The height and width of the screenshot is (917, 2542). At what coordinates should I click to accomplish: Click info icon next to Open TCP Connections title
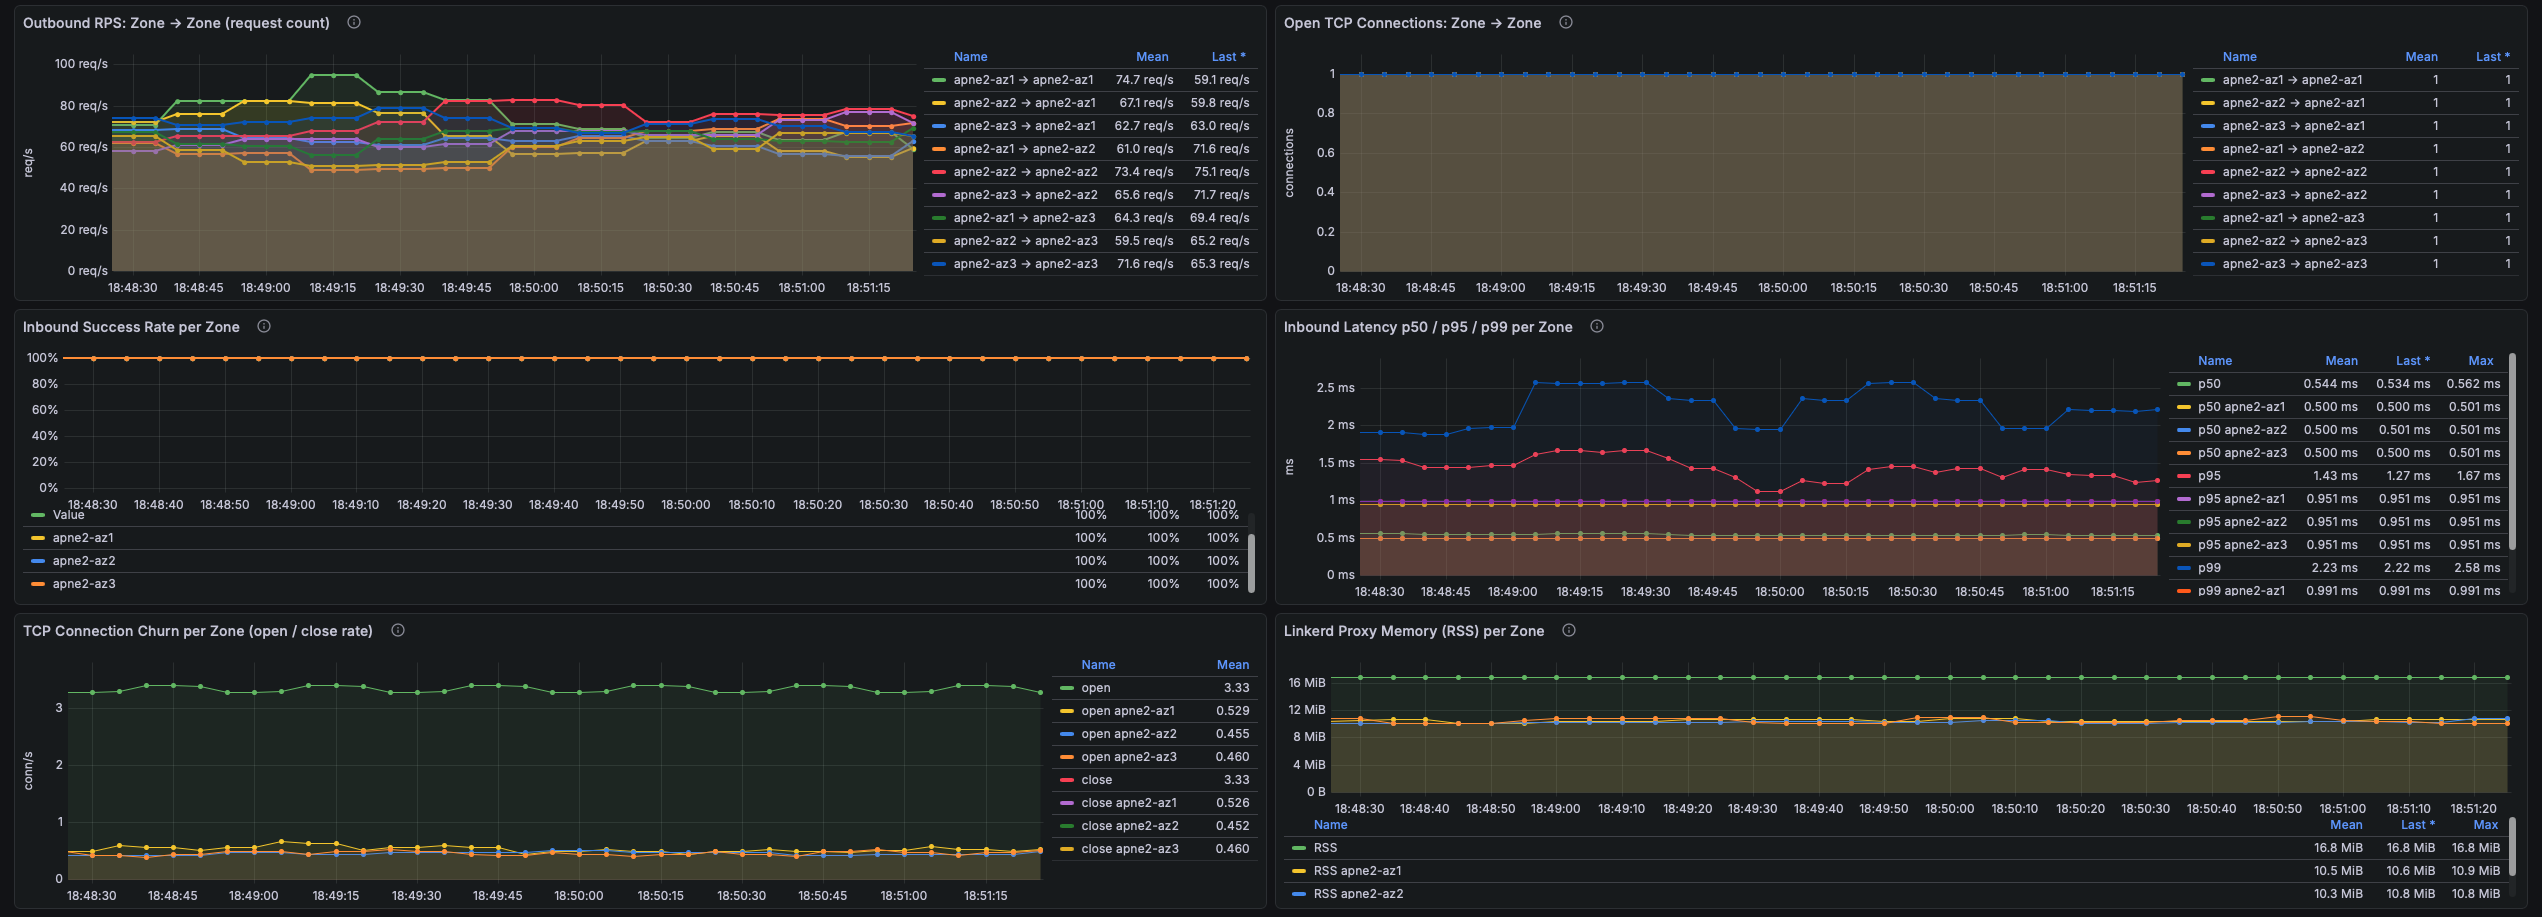pyautogui.click(x=1566, y=23)
